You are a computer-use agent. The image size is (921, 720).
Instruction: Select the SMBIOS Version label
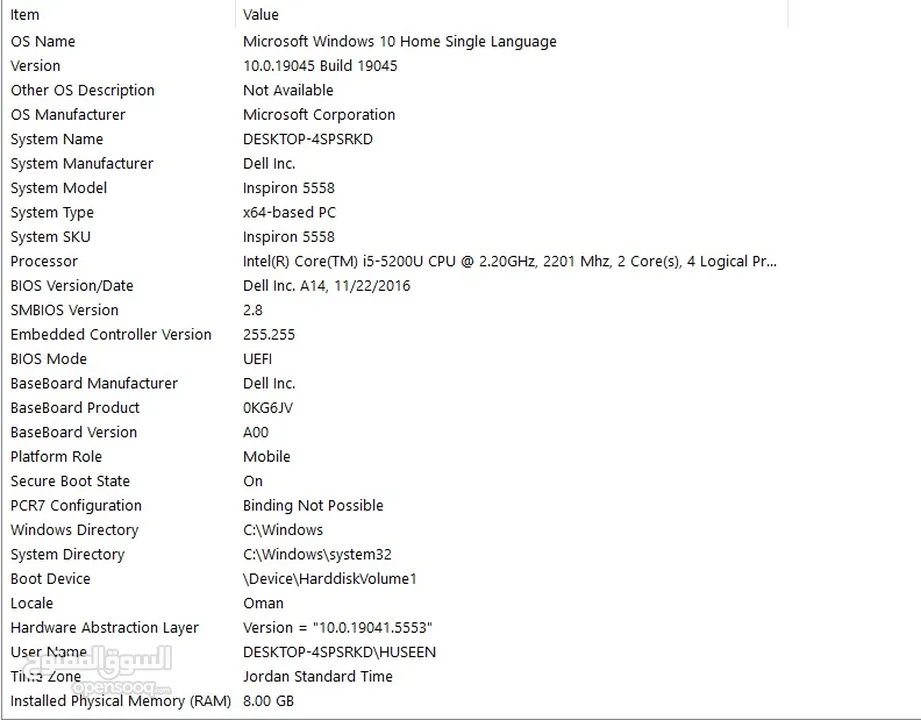coord(64,310)
